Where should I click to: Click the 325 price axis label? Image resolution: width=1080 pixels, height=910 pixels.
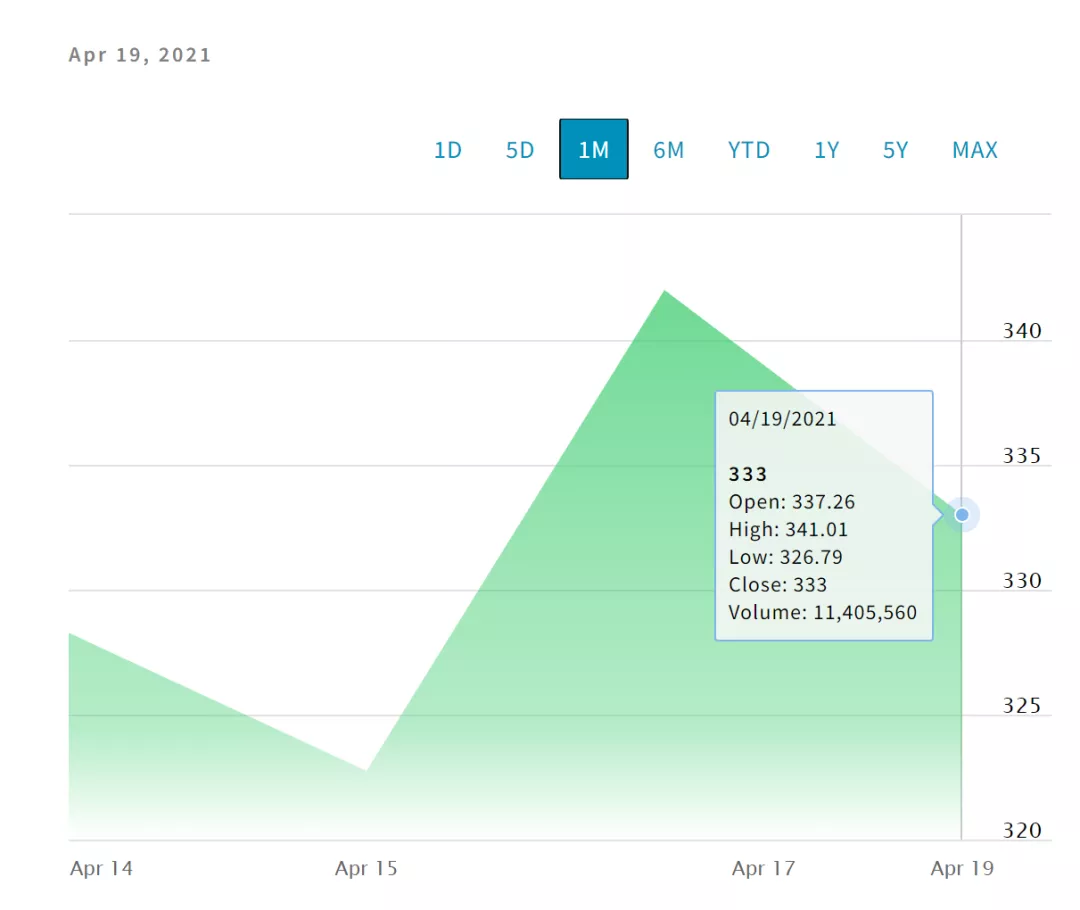click(1022, 706)
